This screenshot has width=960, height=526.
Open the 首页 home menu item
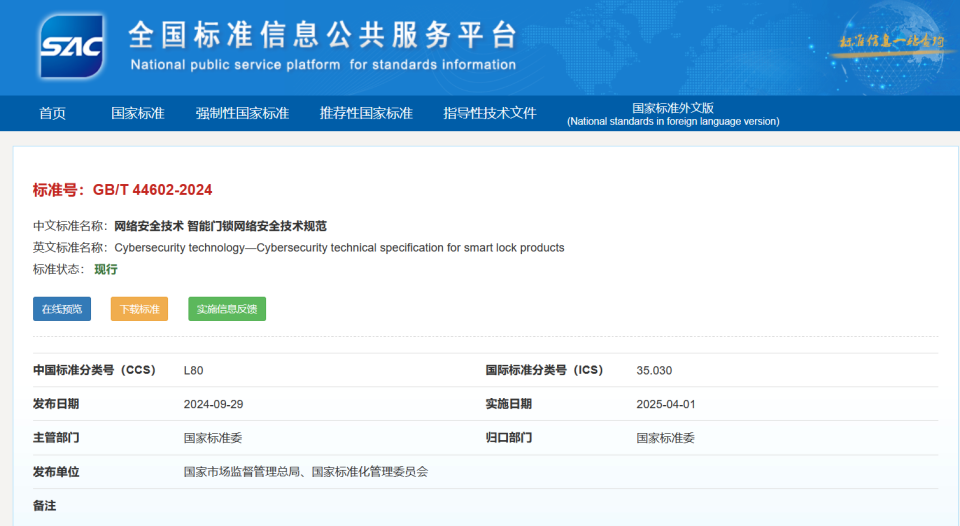coord(52,113)
